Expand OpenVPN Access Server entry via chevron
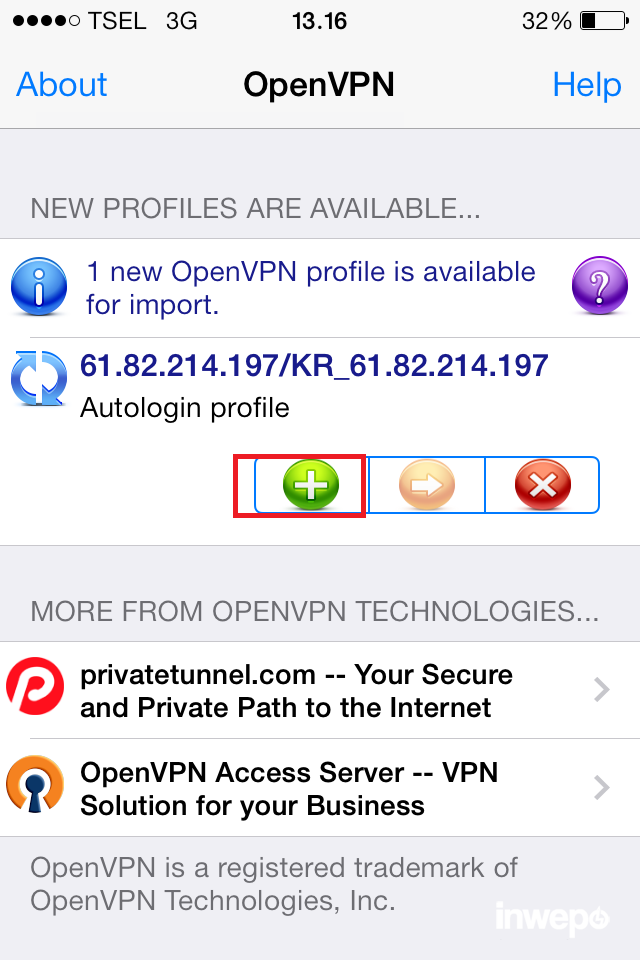Screen dimensions: 640x960 coord(602,787)
